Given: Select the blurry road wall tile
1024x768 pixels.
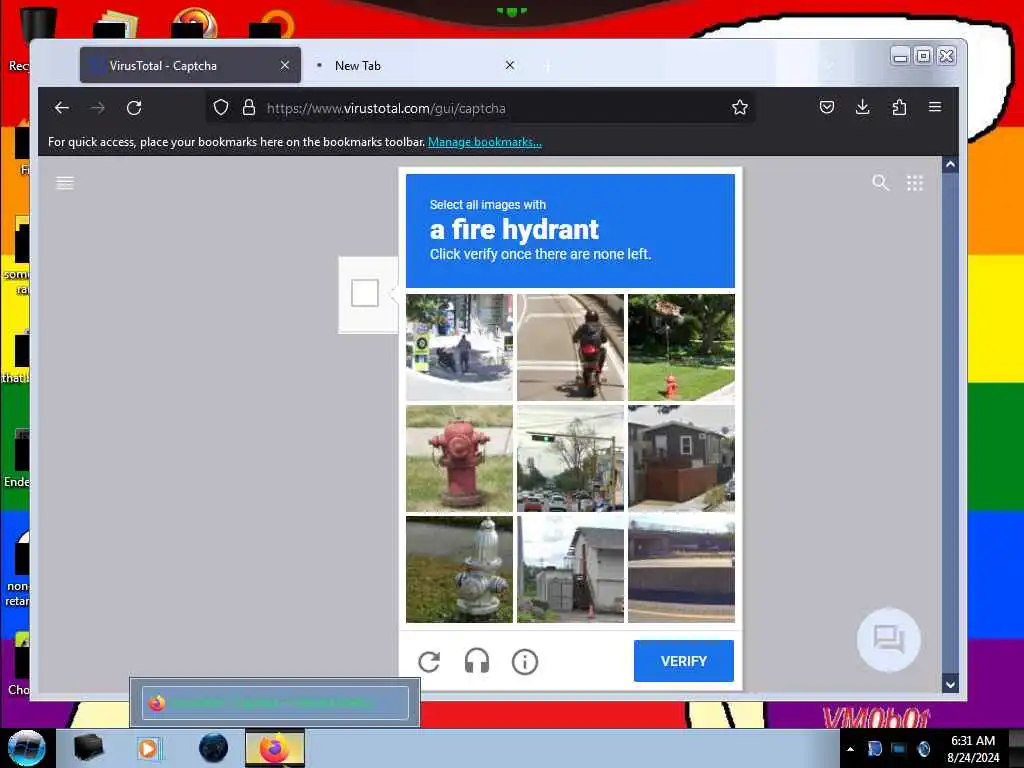Looking at the screenshot, I should pyautogui.click(x=681, y=569).
